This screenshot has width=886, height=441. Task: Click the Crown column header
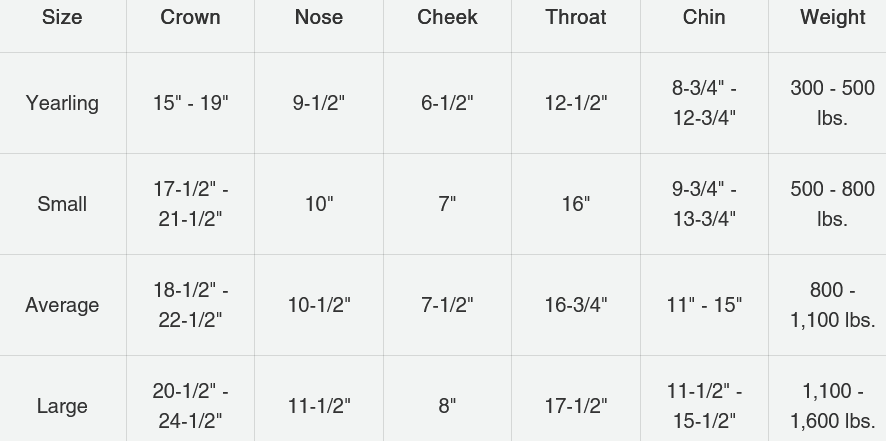190,17
